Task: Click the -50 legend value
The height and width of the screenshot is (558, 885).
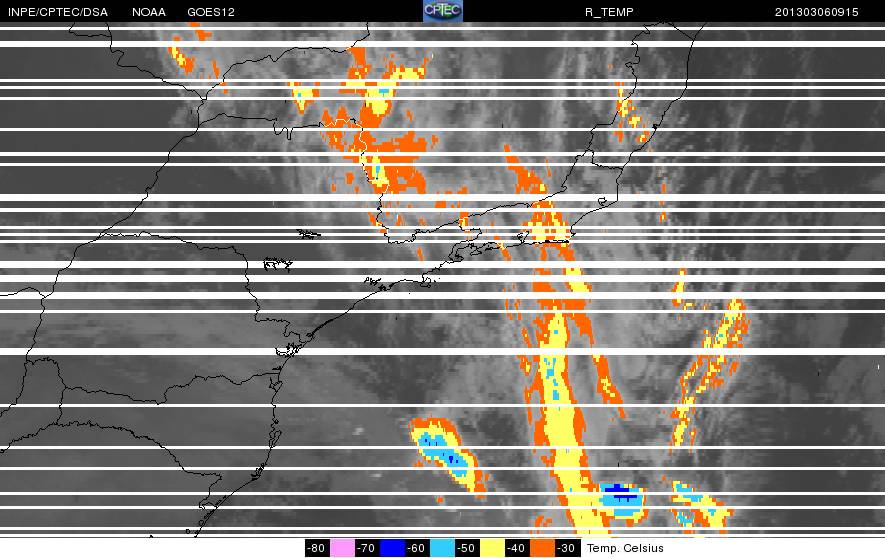Action: click(467, 548)
